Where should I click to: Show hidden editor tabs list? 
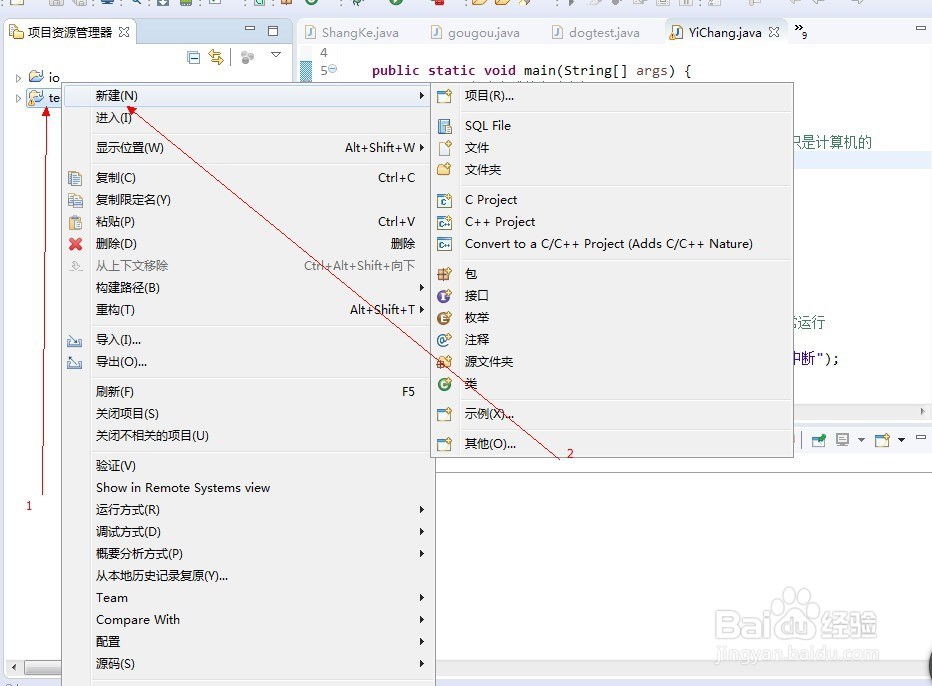[x=801, y=31]
